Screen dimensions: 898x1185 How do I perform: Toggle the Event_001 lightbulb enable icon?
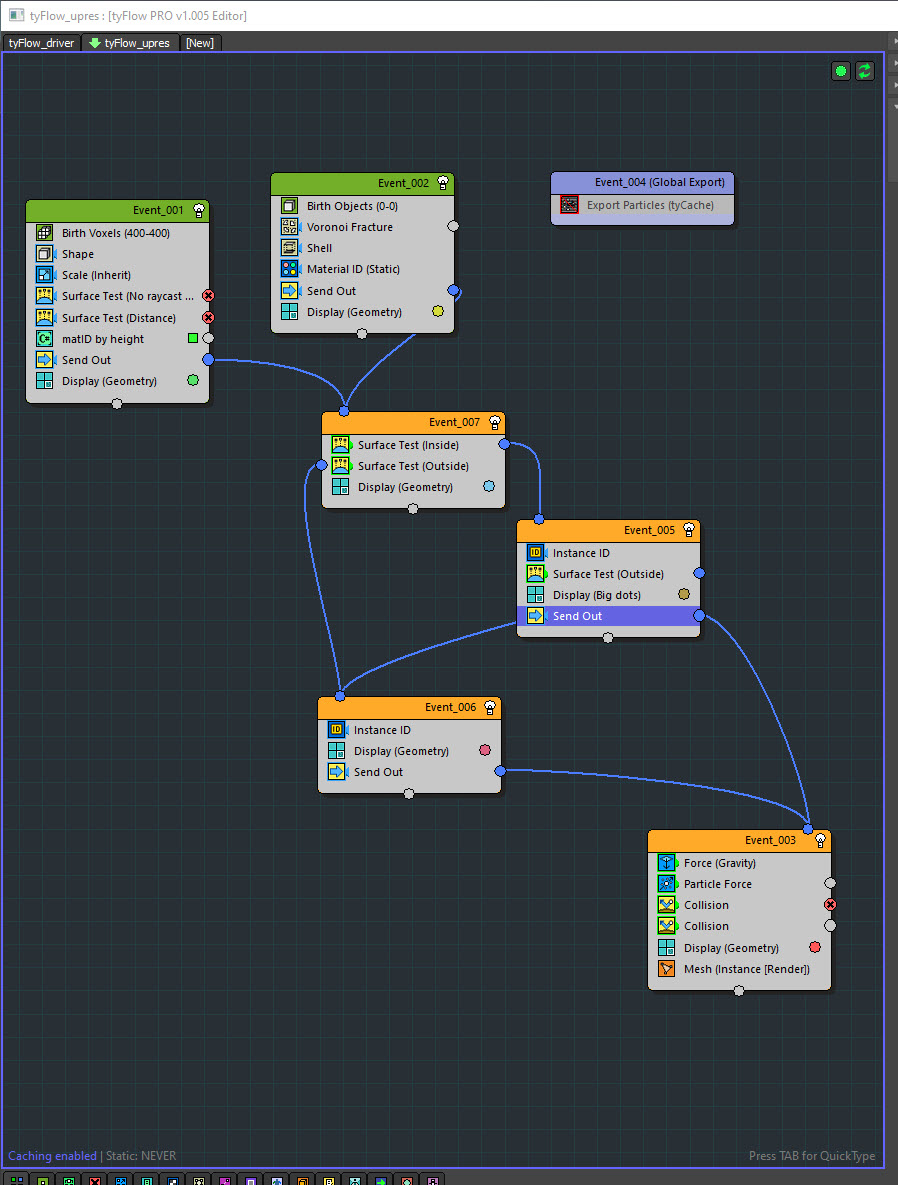coord(199,210)
